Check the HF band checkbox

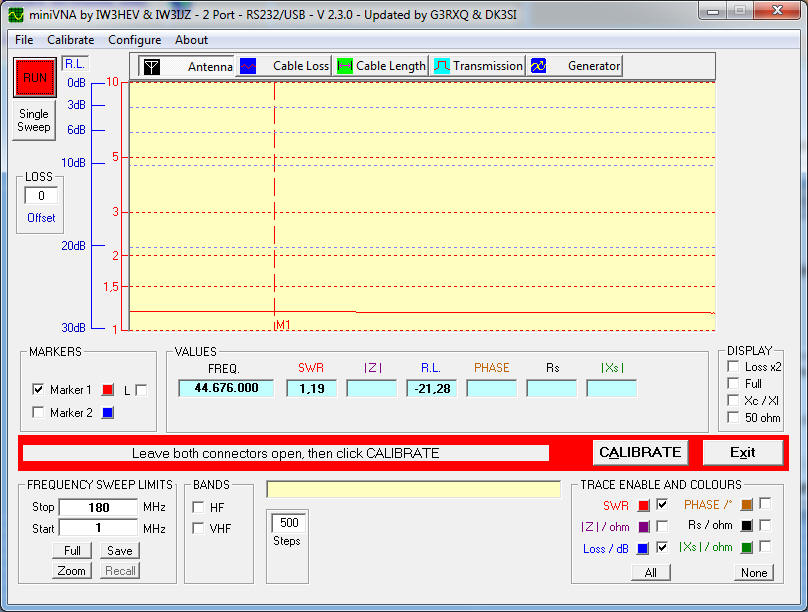pyautogui.click(x=198, y=507)
